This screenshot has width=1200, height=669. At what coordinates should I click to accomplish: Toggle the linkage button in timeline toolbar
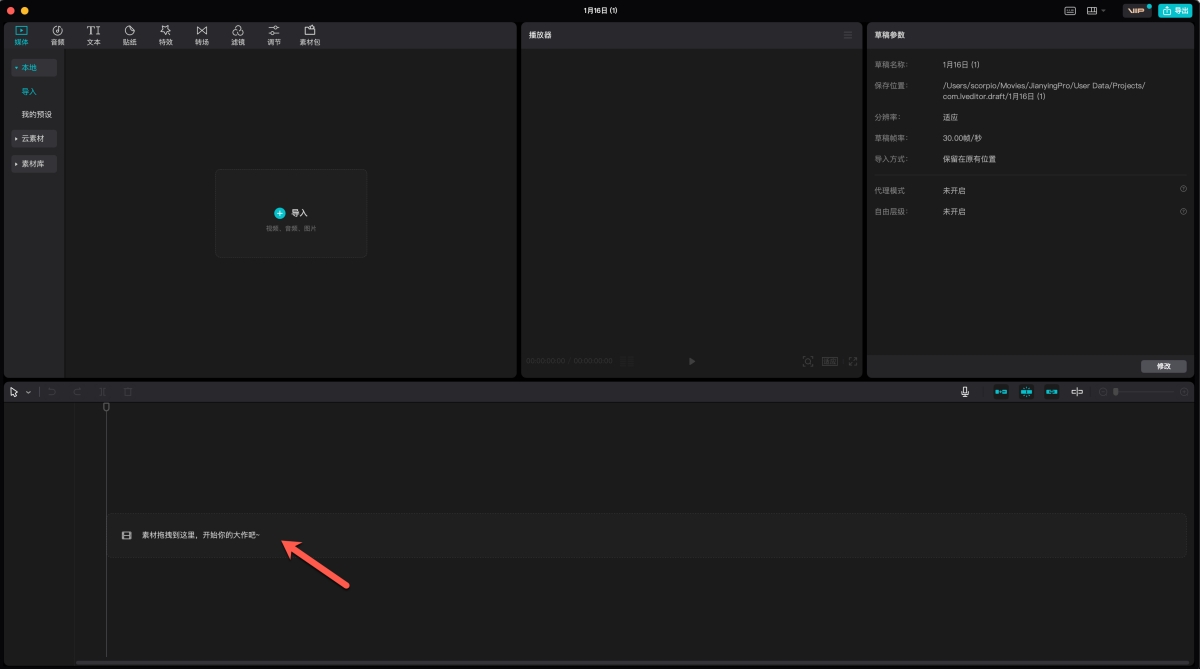1051,392
